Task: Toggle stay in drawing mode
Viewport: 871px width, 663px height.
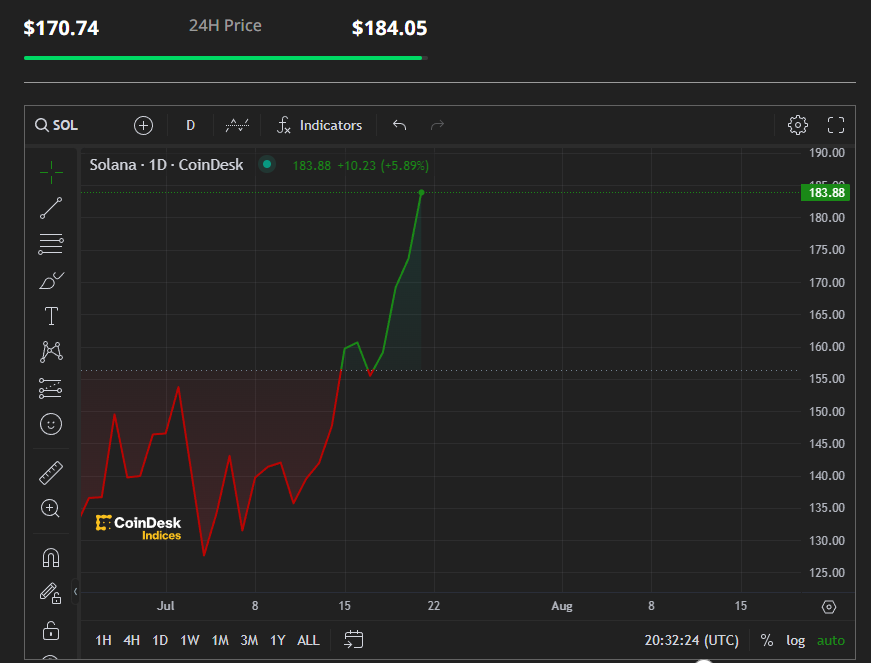Action: 51,594
